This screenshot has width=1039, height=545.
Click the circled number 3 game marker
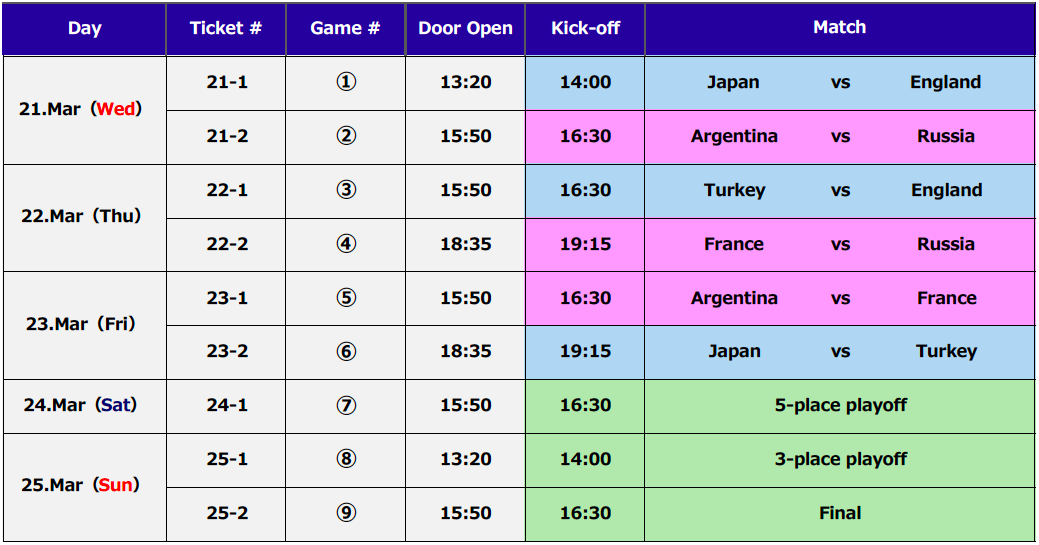pyautogui.click(x=346, y=190)
